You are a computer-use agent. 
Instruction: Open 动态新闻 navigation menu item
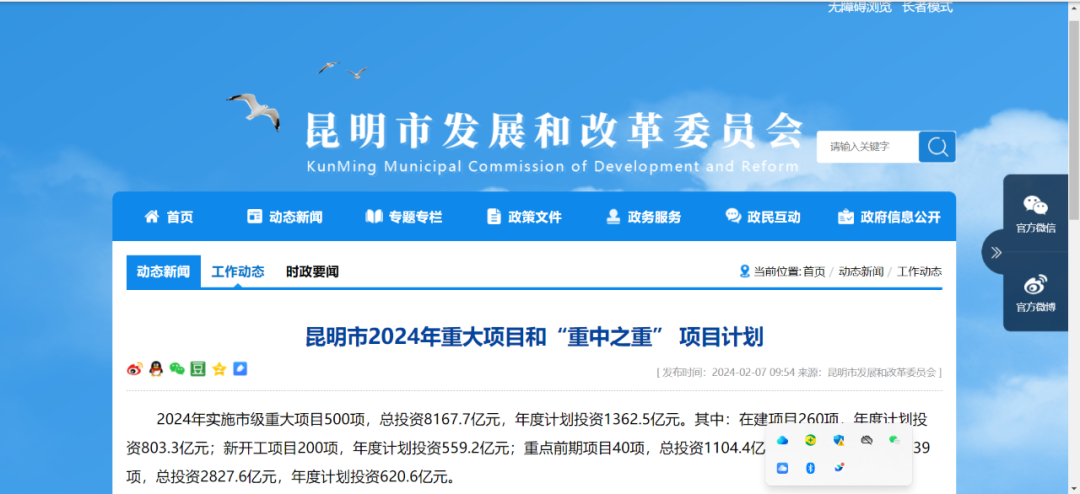coord(284,217)
